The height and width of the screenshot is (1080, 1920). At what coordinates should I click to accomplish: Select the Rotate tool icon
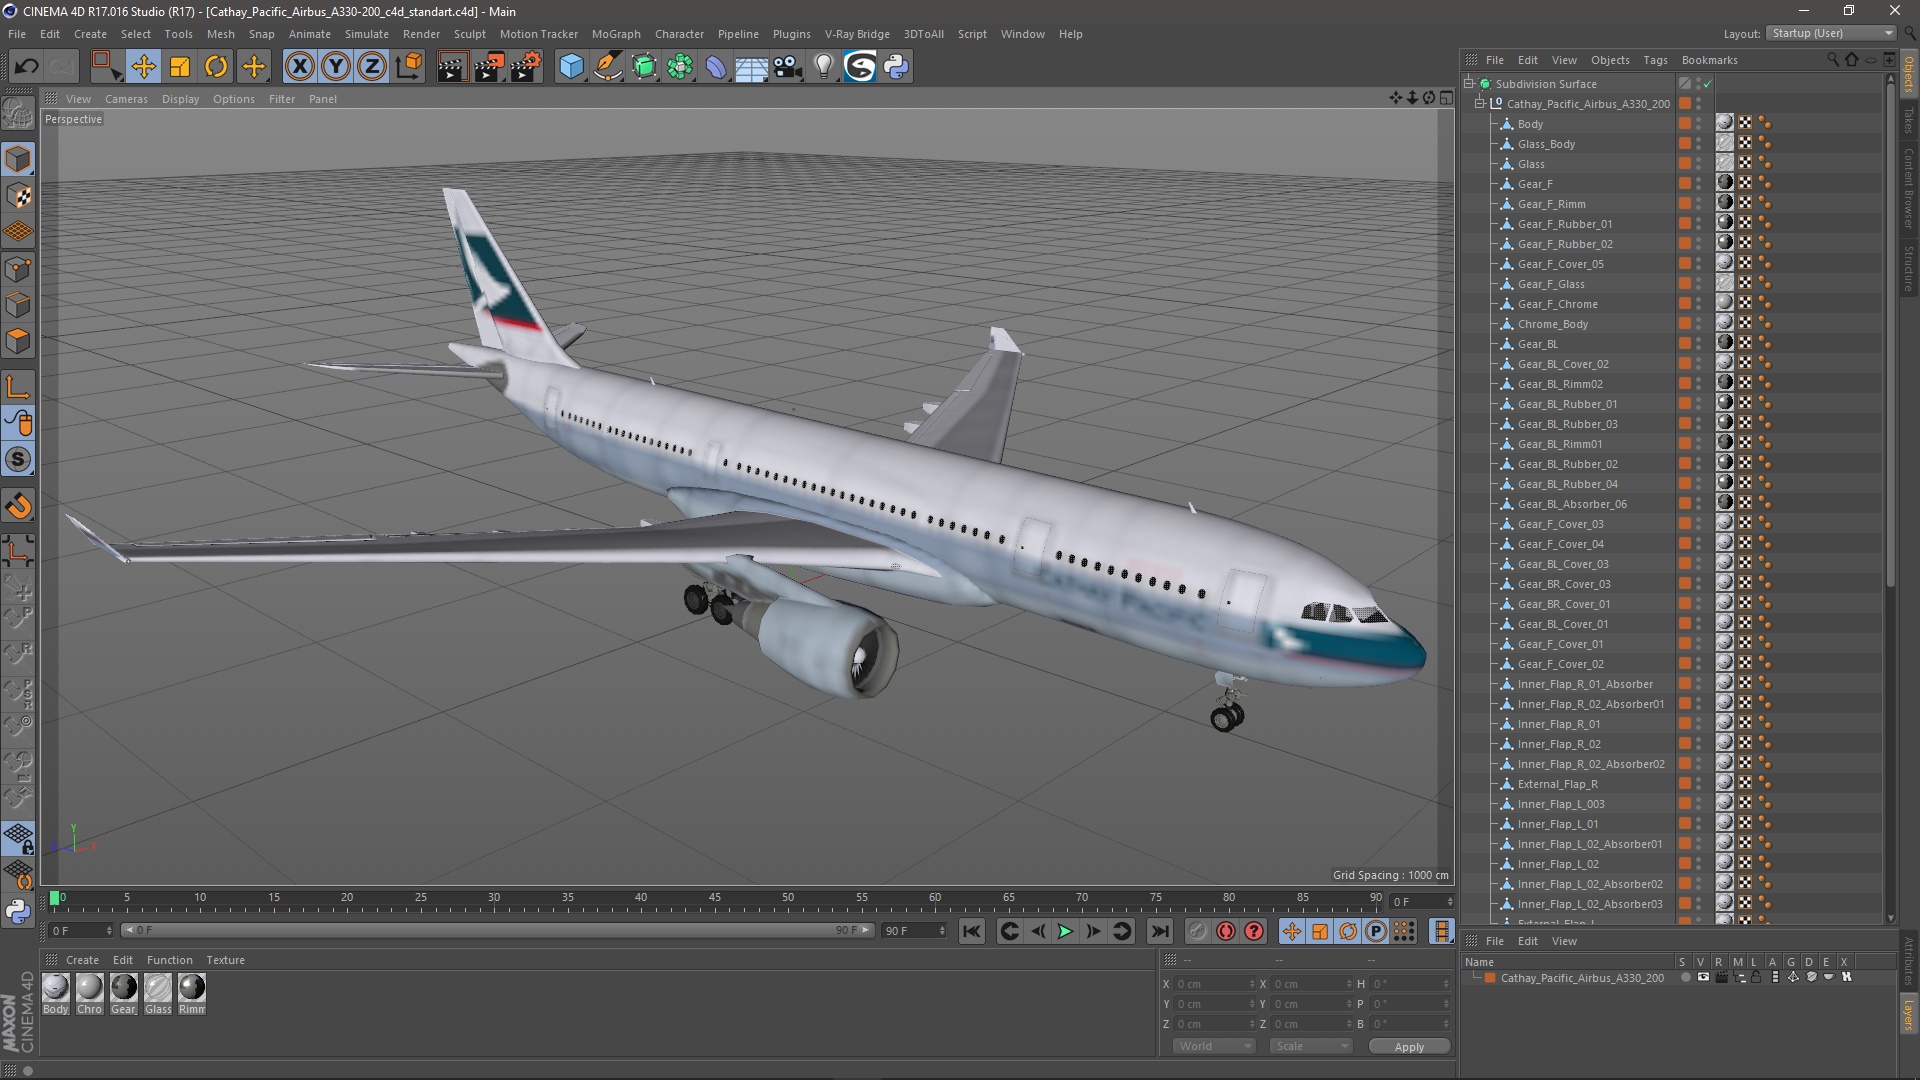[216, 67]
